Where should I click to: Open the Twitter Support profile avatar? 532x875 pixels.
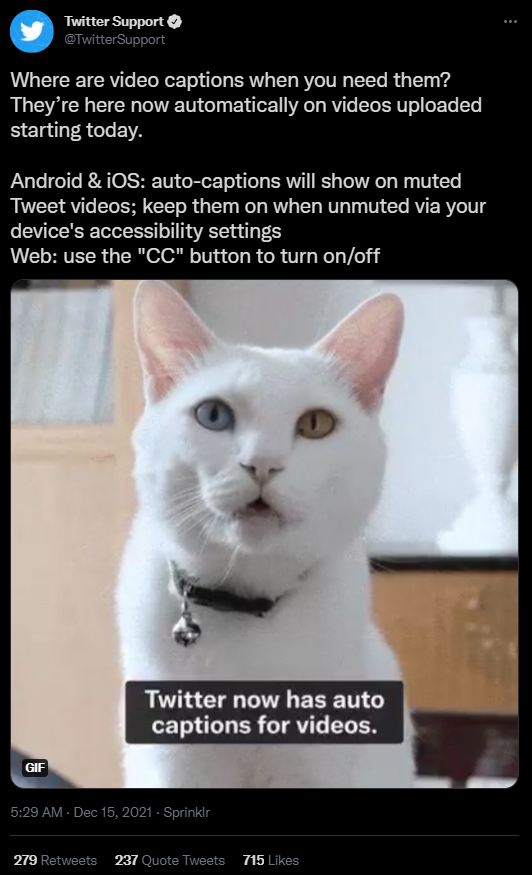pyautogui.click(x=32, y=31)
